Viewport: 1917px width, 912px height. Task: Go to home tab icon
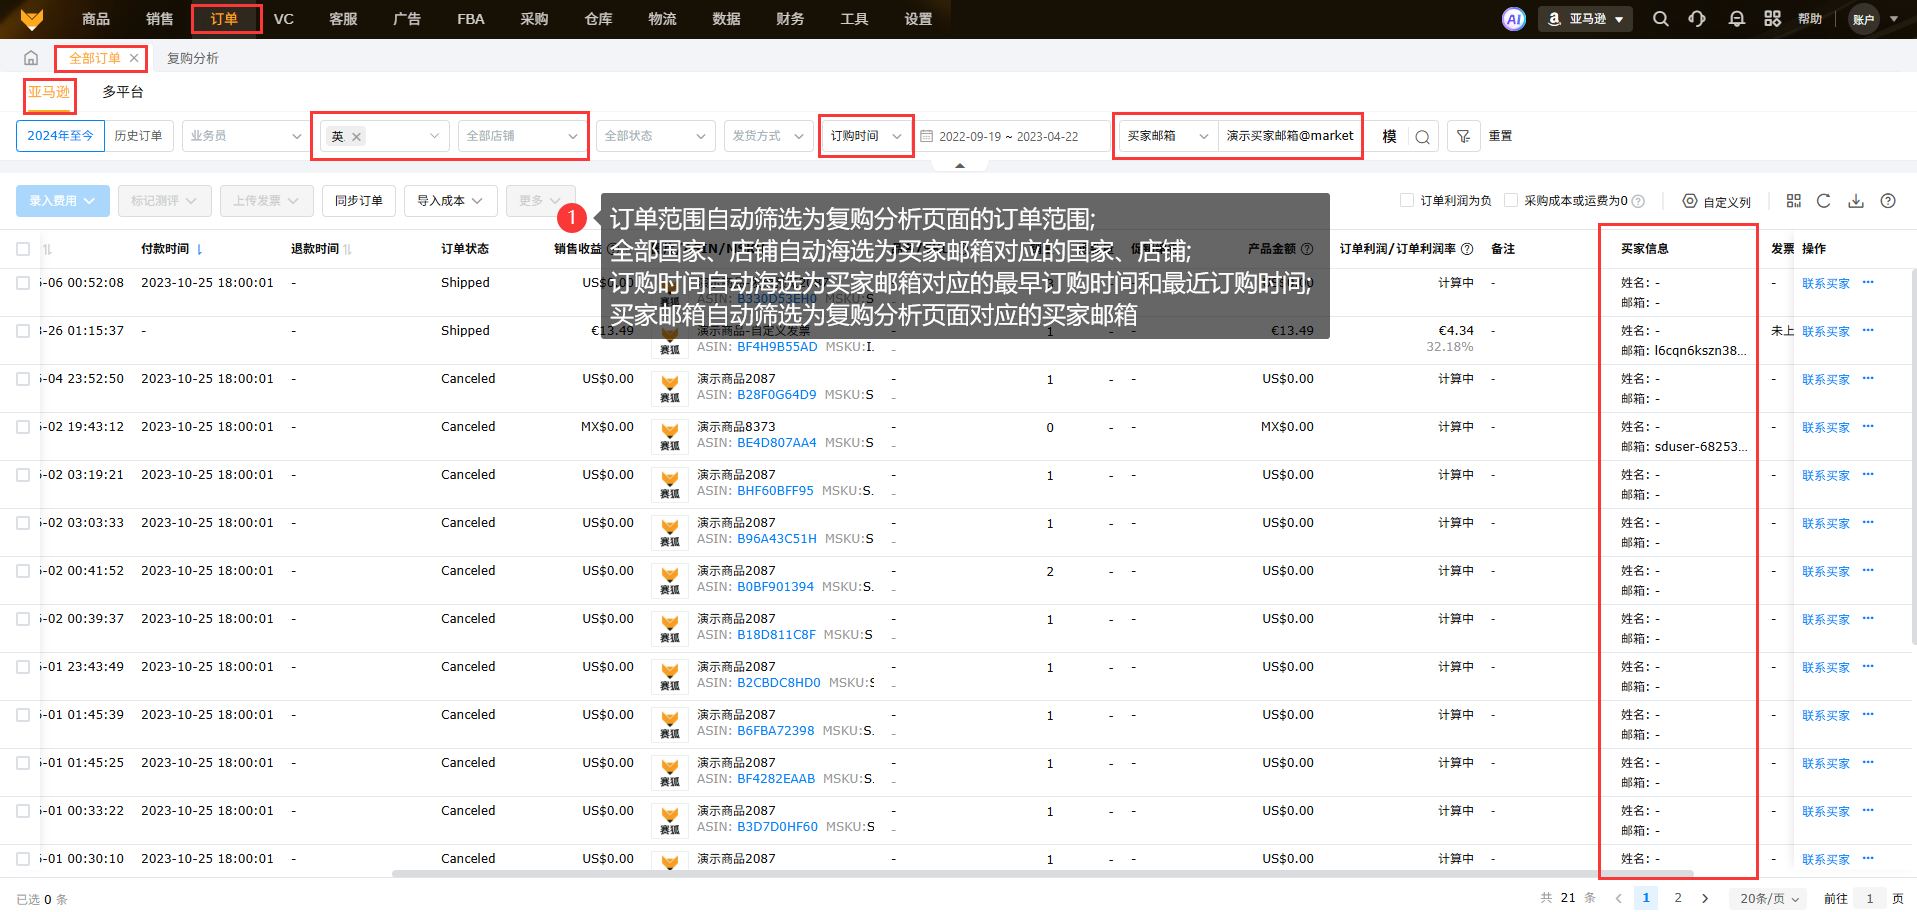(x=31, y=58)
